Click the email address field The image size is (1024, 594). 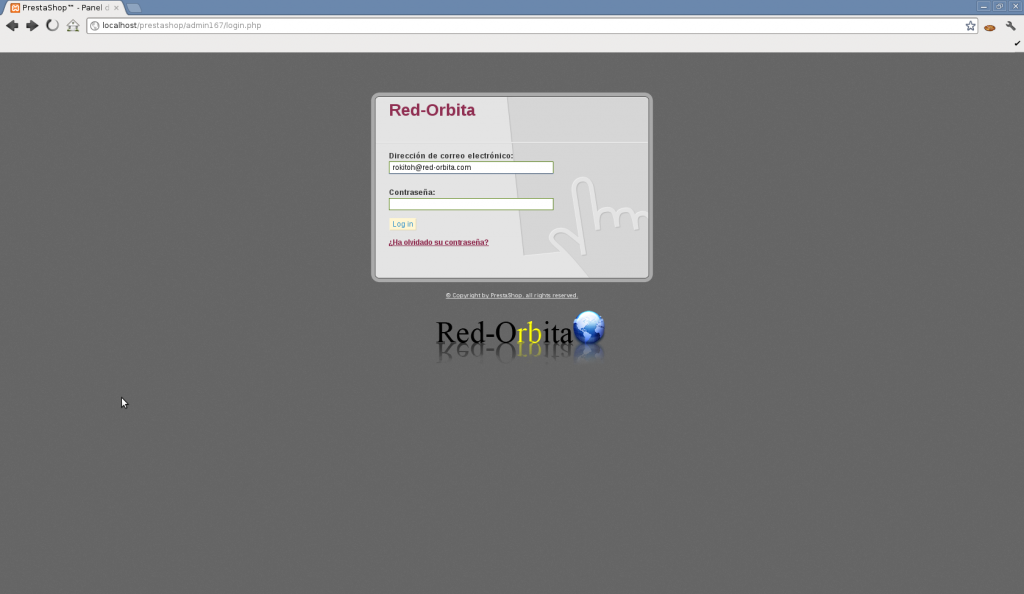(471, 168)
